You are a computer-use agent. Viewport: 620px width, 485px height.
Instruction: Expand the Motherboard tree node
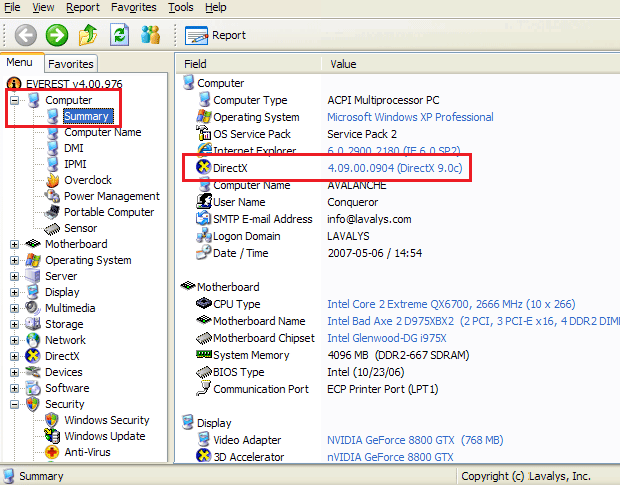pos(14,244)
